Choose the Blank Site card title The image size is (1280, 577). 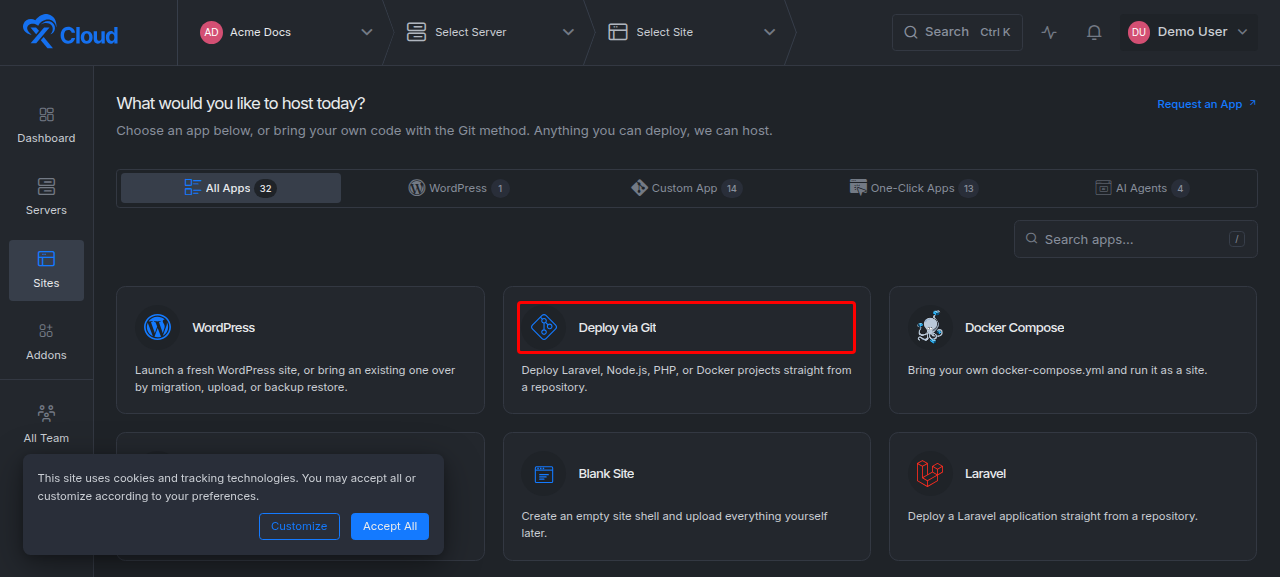pos(606,473)
